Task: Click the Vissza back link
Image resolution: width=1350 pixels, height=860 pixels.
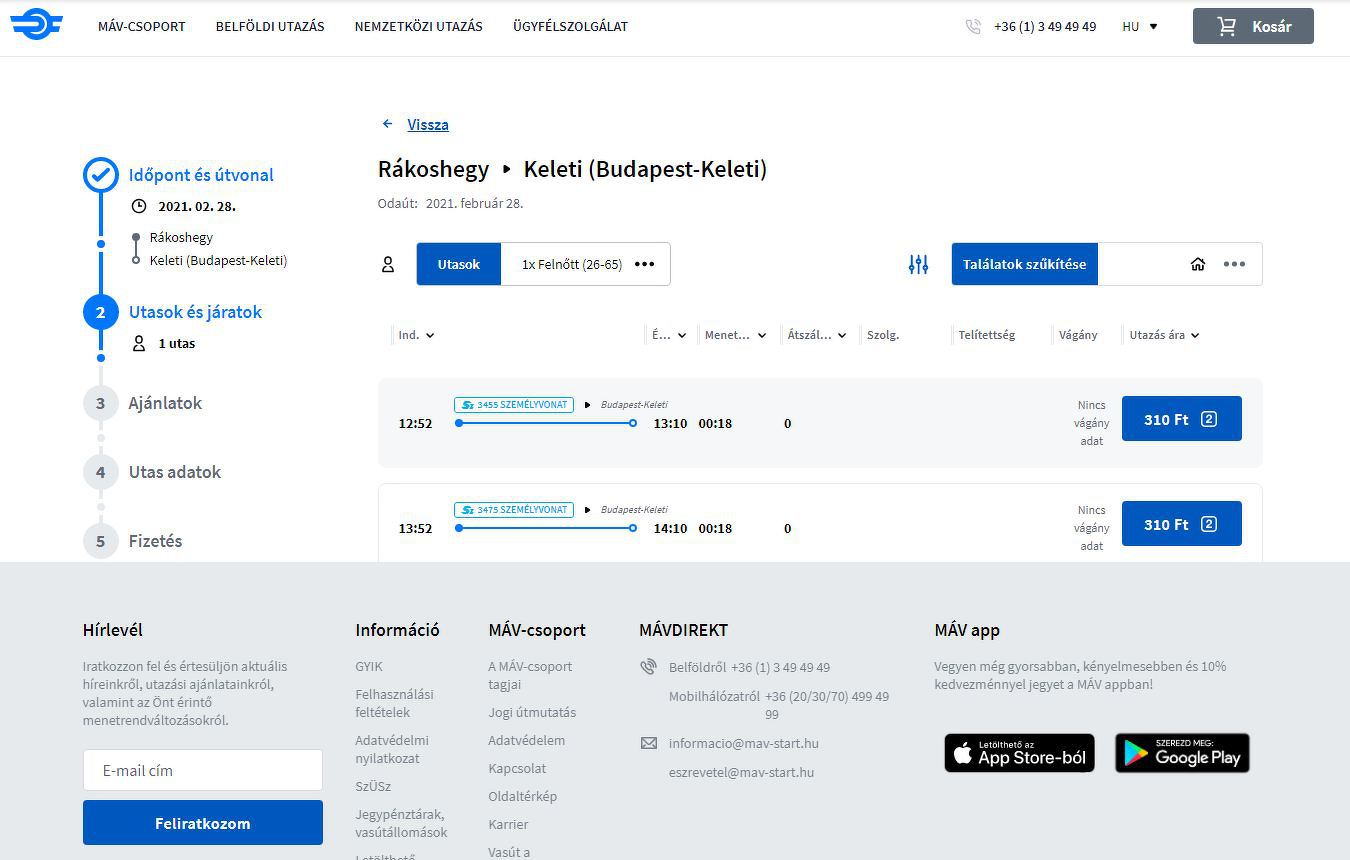Action: coord(428,125)
